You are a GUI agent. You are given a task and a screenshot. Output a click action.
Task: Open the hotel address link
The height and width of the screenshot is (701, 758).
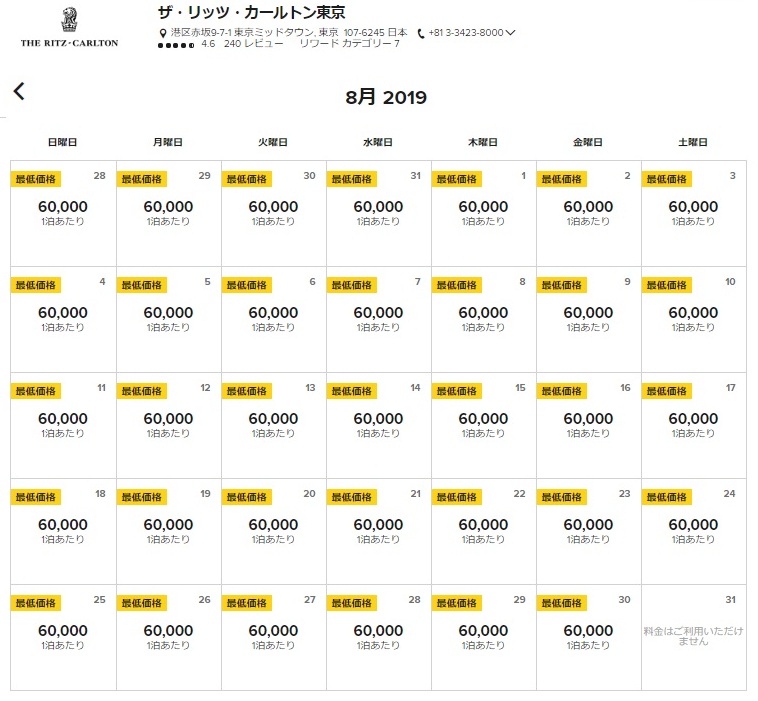(289, 32)
